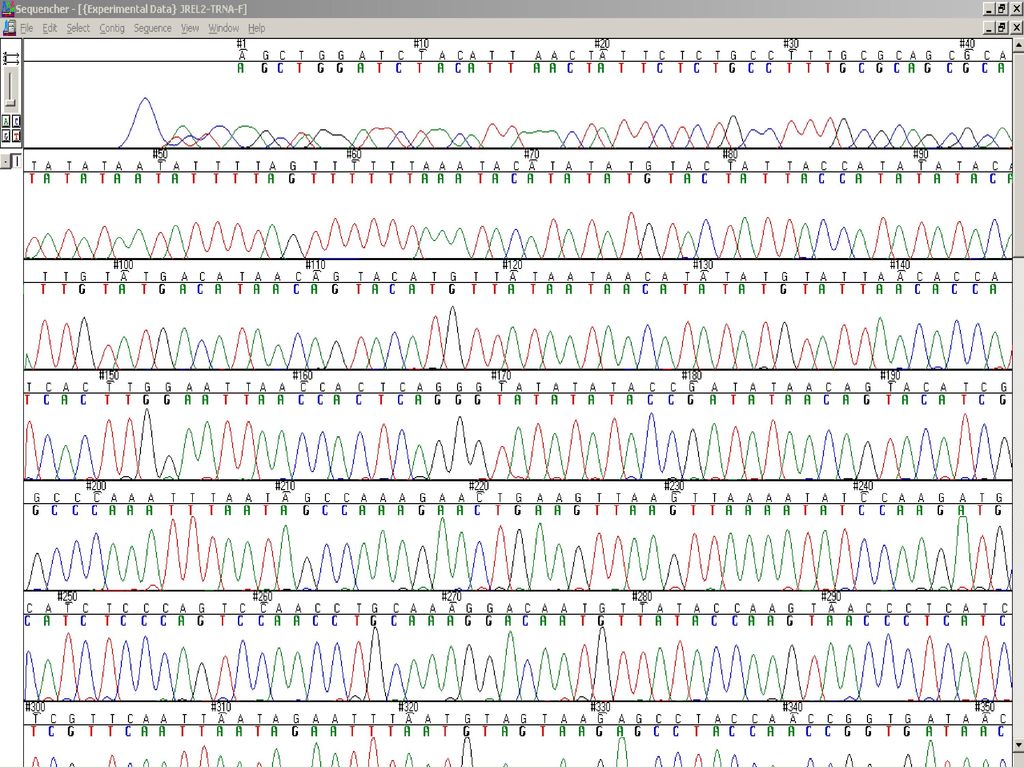The height and width of the screenshot is (768, 1024).
Task: Click base position marker #270
Action: [451, 596]
